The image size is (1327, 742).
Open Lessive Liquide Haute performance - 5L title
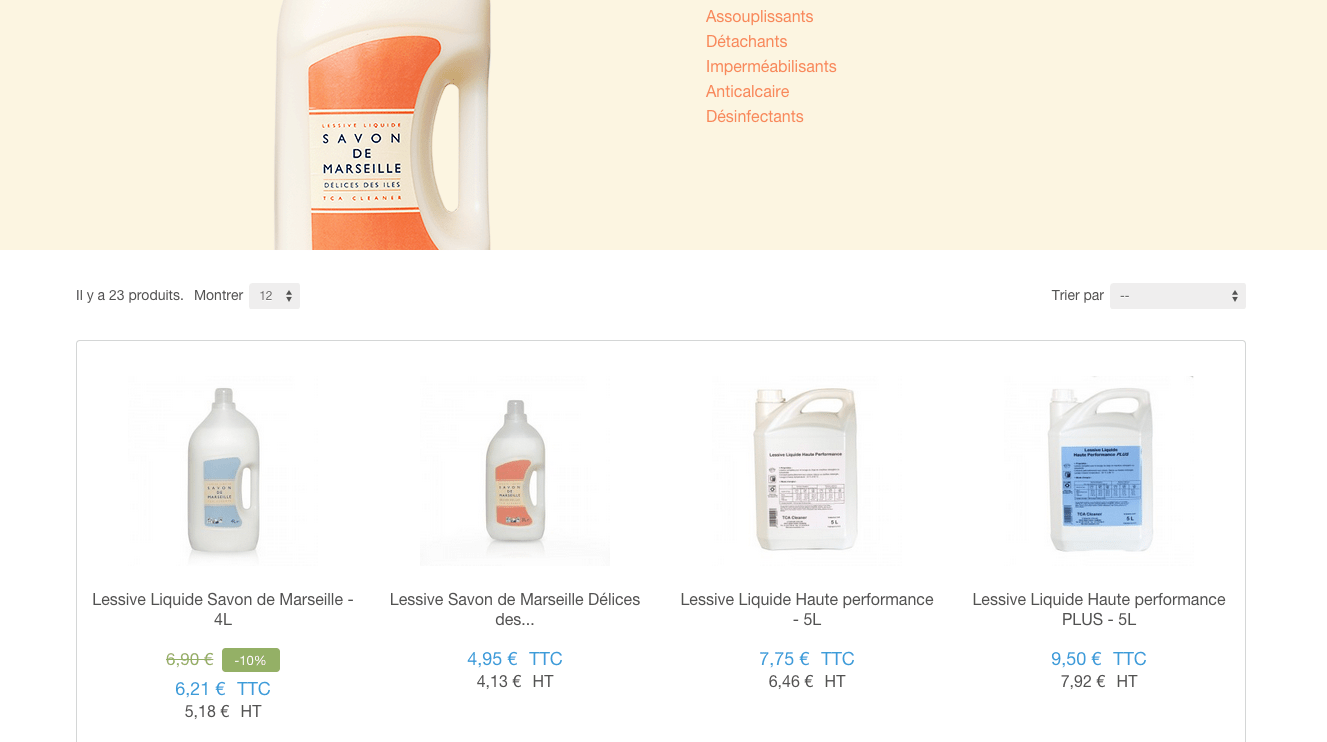point(807,610)
